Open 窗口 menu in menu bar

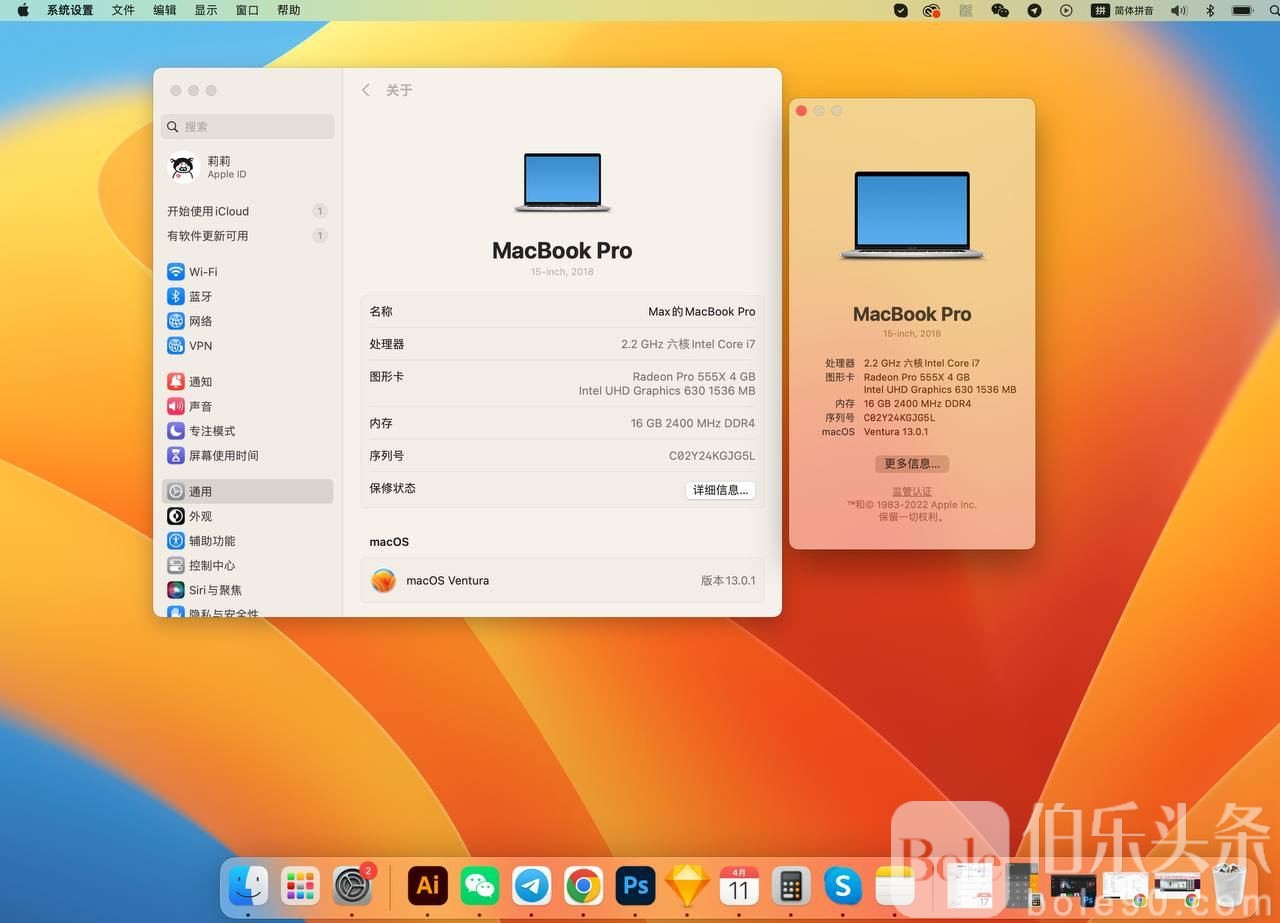coord(247,10)
